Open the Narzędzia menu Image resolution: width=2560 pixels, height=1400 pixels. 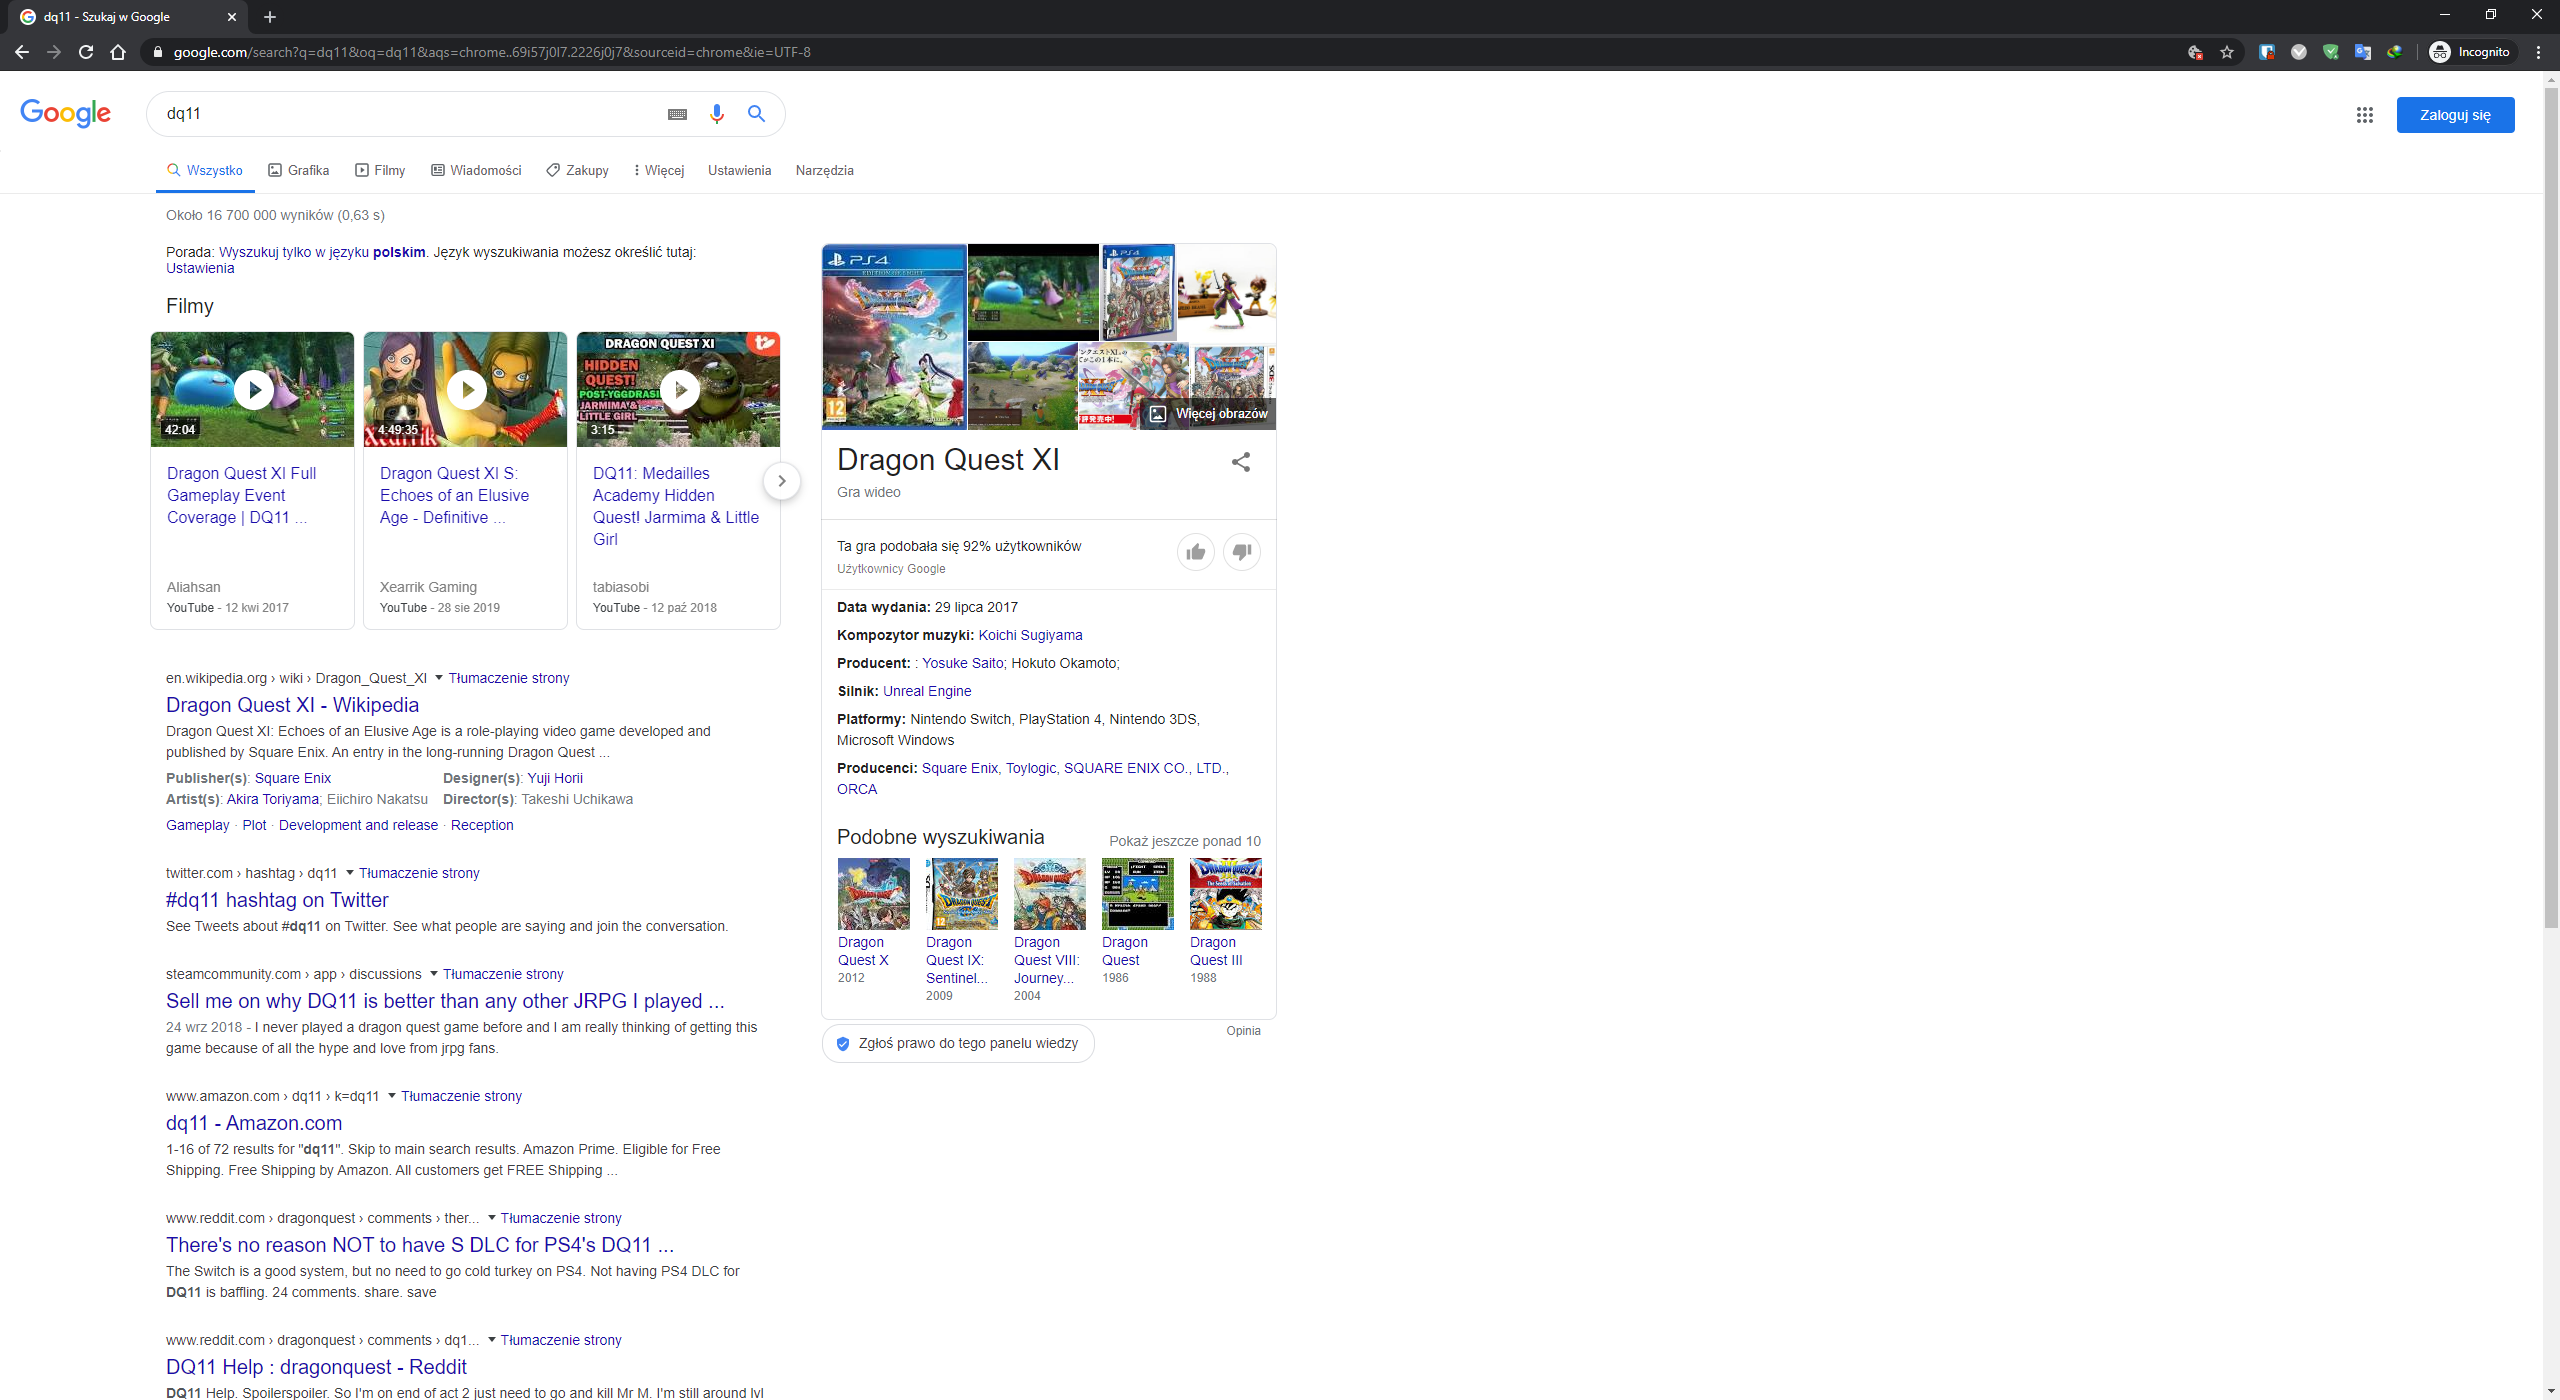823,170
